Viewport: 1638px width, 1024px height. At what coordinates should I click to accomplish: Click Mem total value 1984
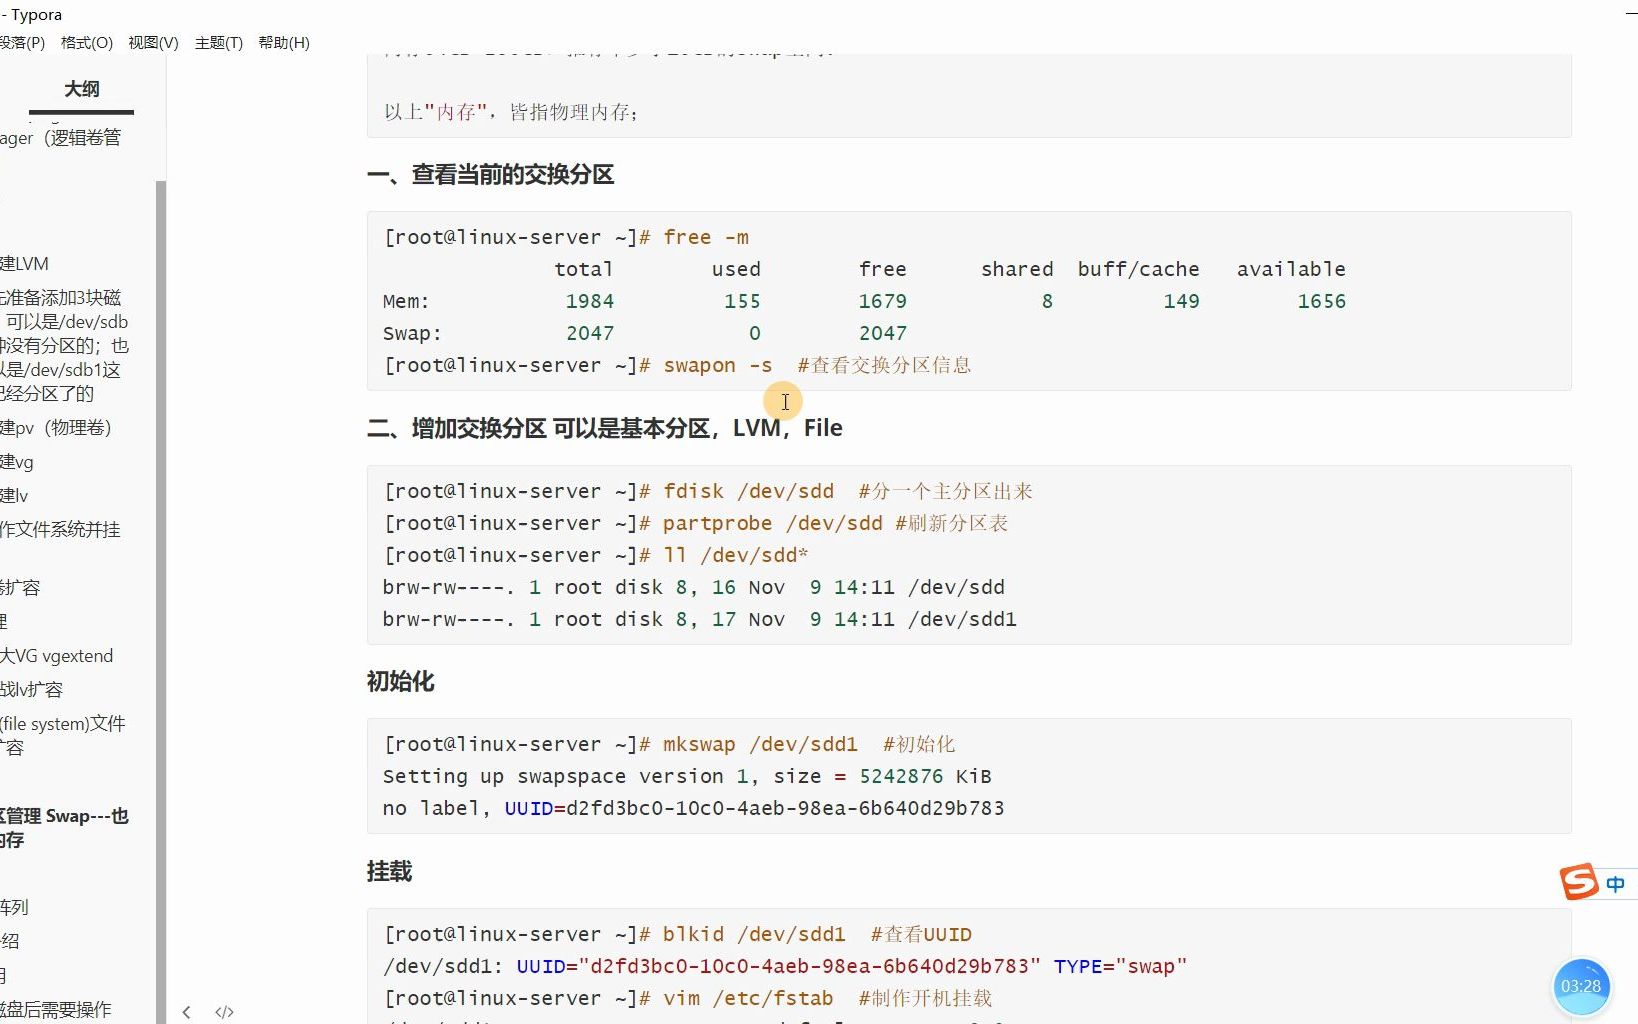click(590, 301)
